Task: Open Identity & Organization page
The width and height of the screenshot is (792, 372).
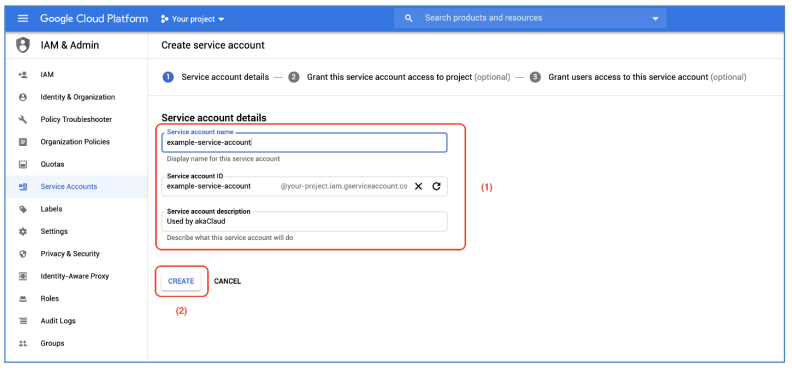Action: [78, 97]
